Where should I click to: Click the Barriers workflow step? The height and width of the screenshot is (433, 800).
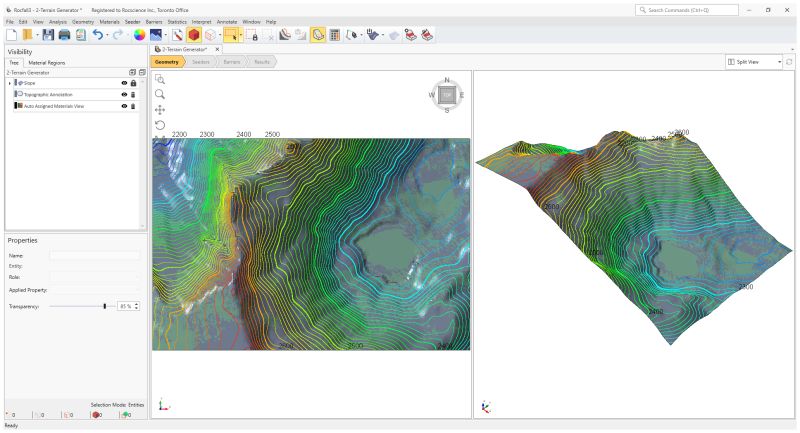232,62
